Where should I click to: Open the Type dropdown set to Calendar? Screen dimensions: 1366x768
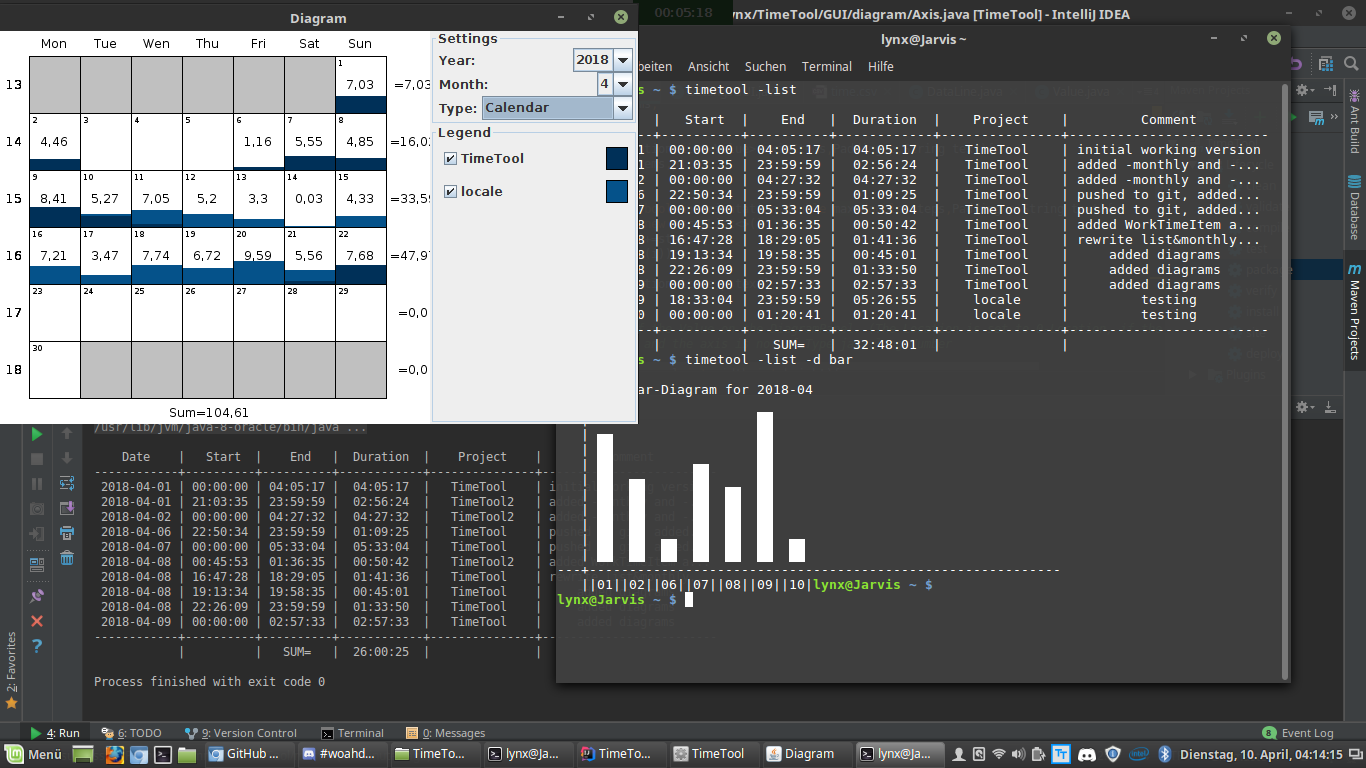click(x=623, y=108)
